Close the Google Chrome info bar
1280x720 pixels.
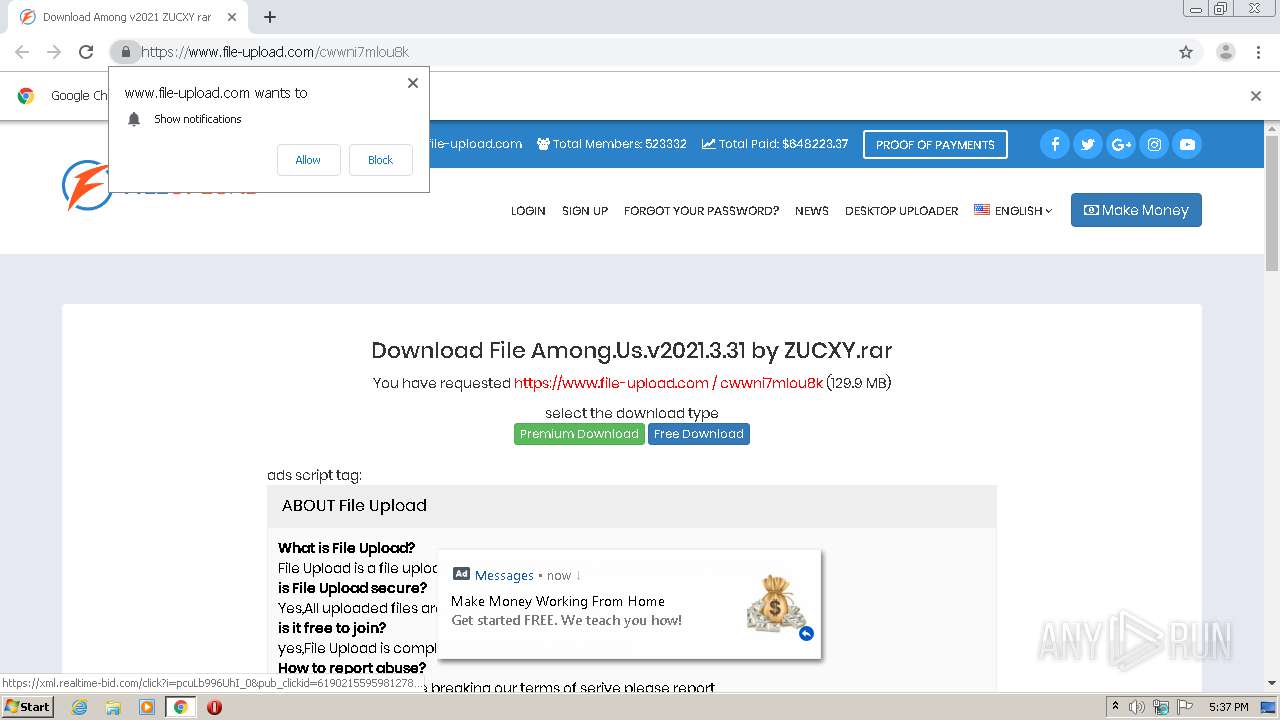(1256, 96)
